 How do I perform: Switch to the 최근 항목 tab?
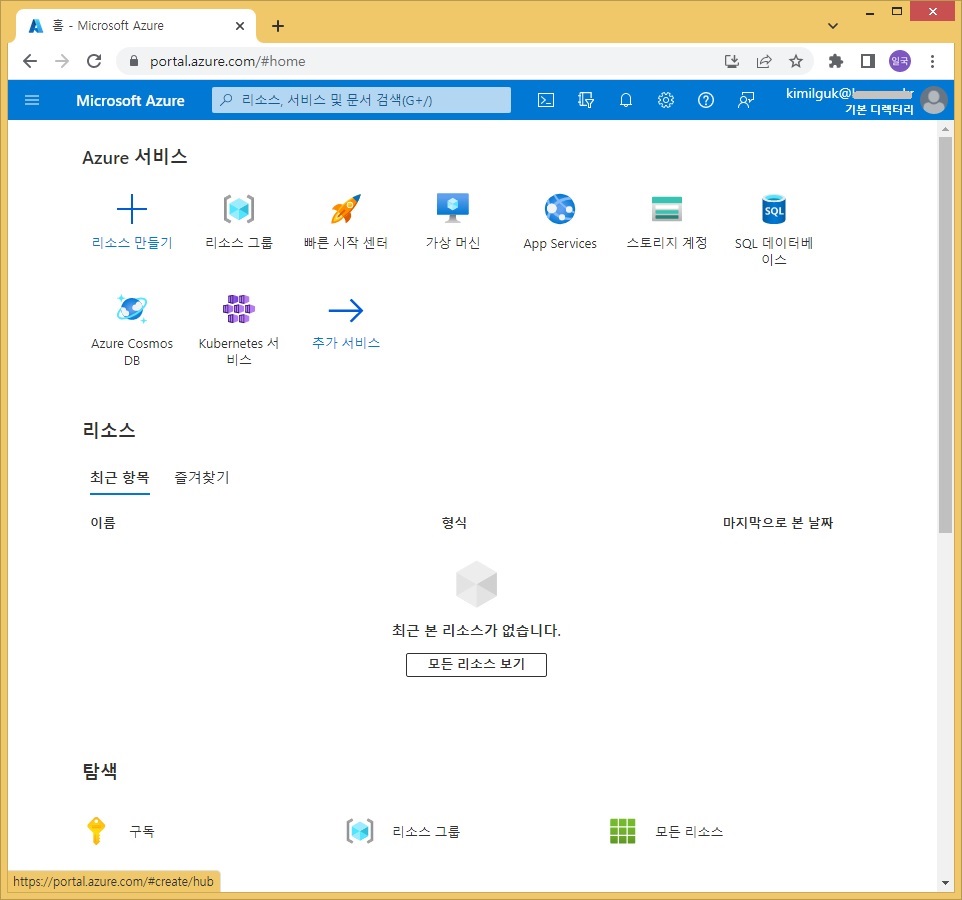pyautogui.click(x=120, y=477)
